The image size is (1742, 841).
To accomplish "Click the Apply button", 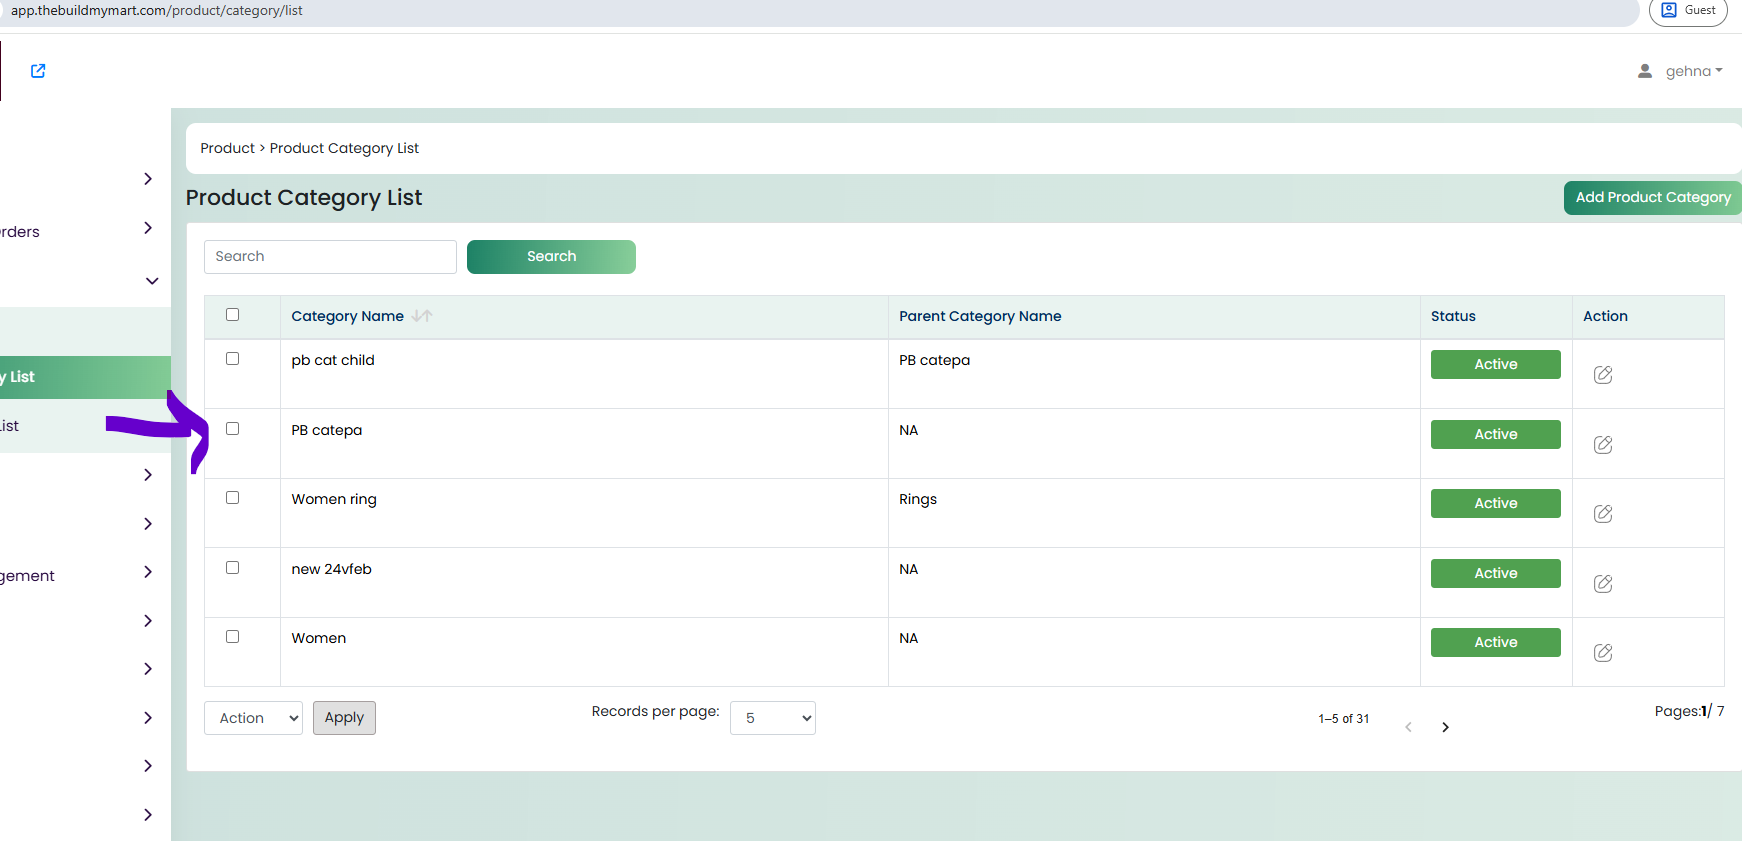I will click(344, 718).
